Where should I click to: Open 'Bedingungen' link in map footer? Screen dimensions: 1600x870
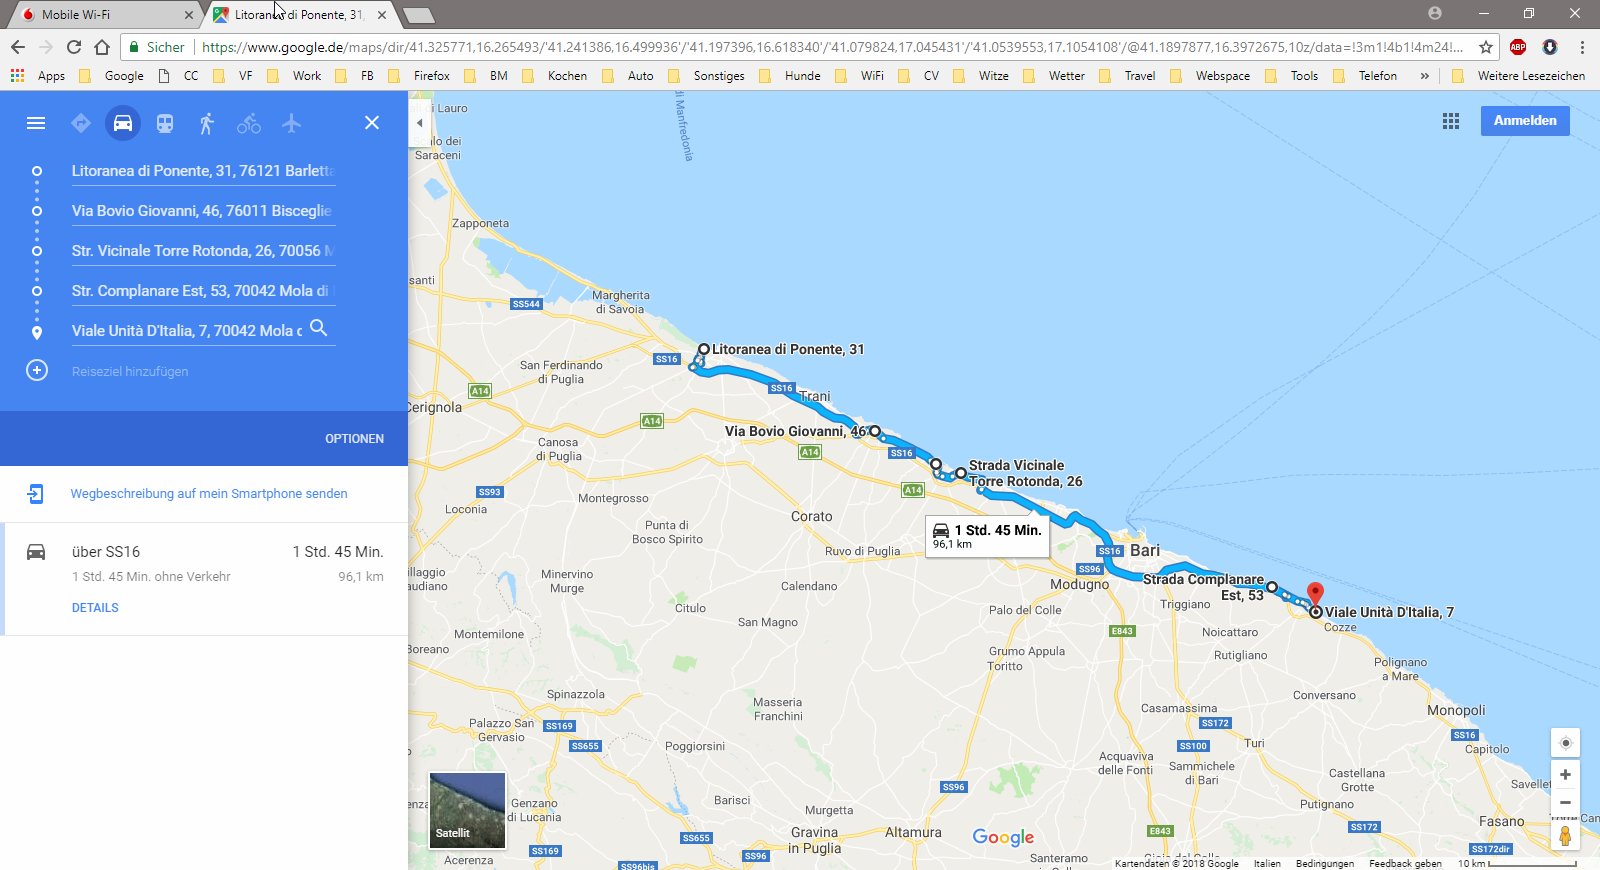[x=1325, y=864]
